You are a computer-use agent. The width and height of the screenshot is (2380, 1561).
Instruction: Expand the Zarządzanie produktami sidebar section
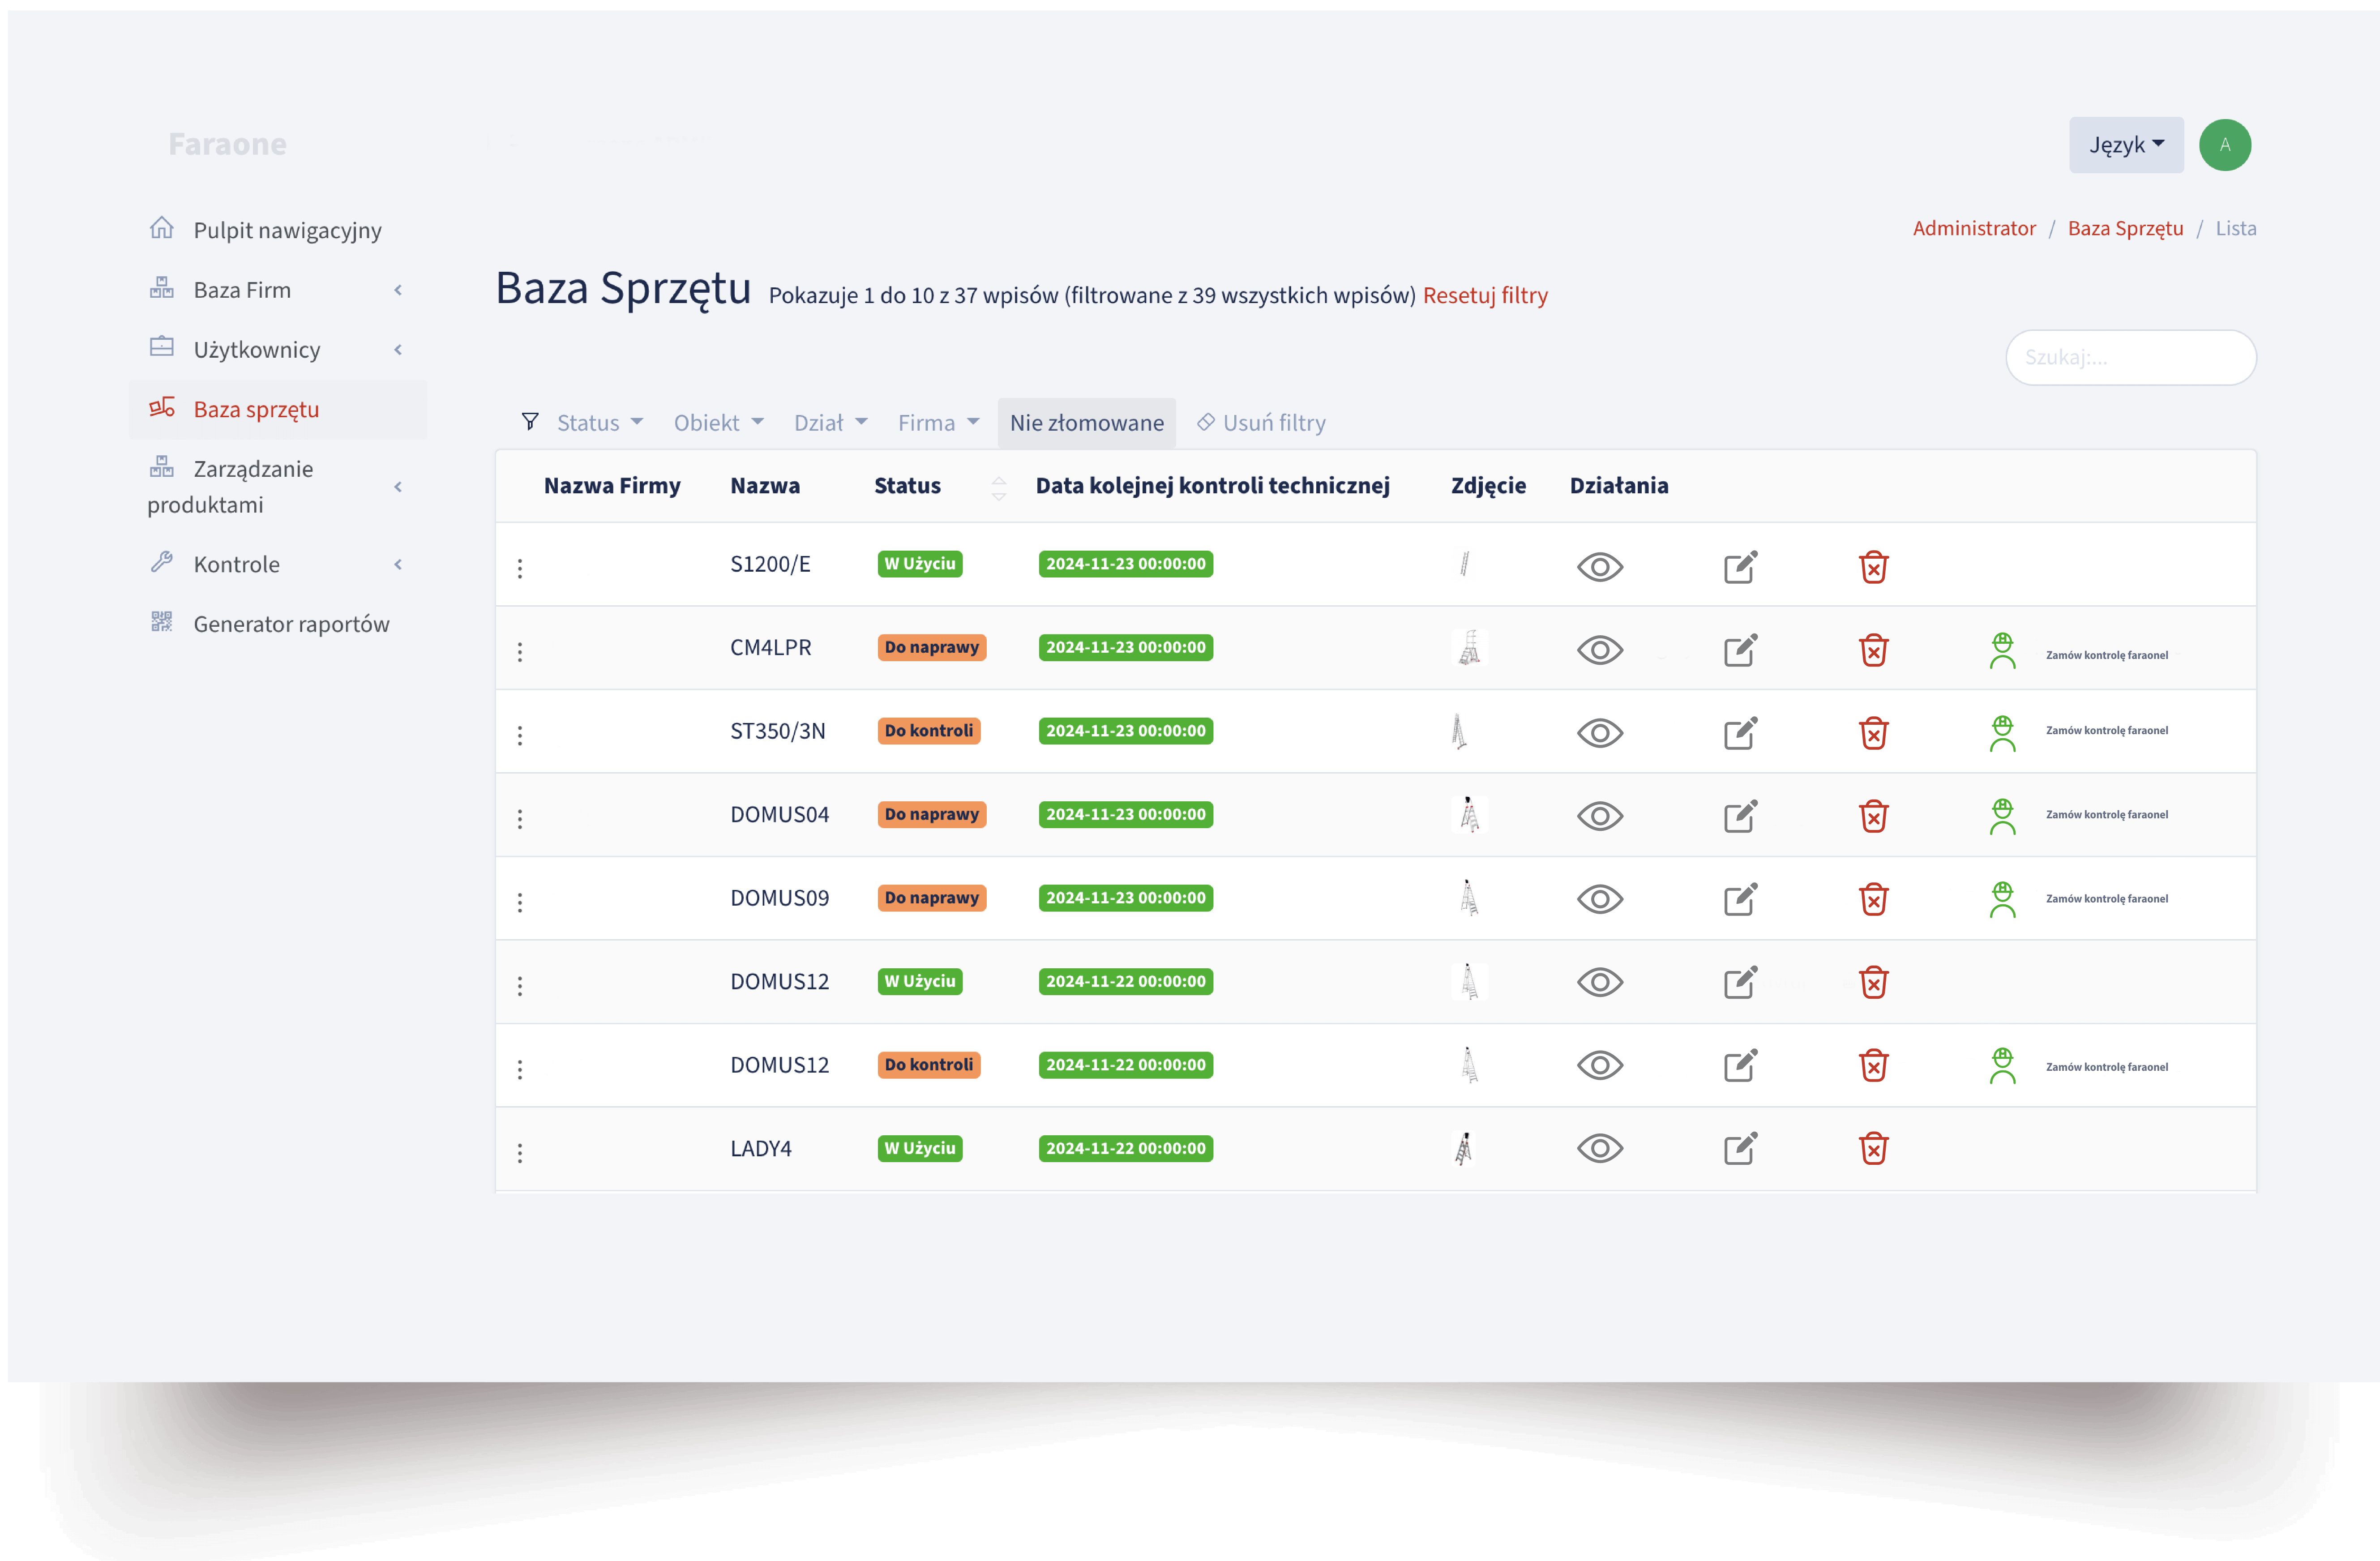(x=277, y=486)
